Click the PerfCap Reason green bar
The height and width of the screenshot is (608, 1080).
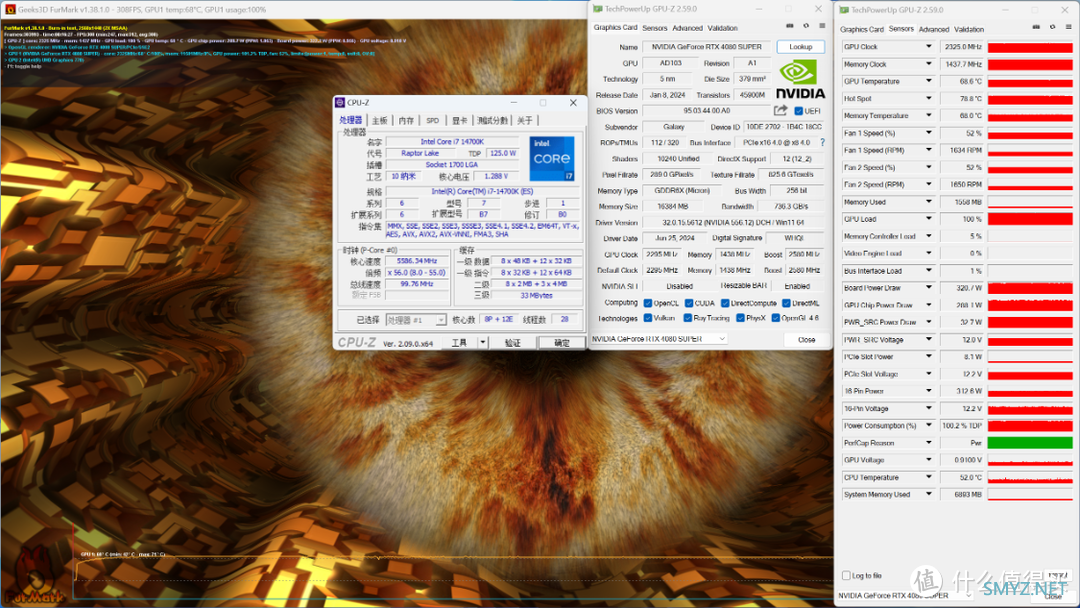[1030, 443]
